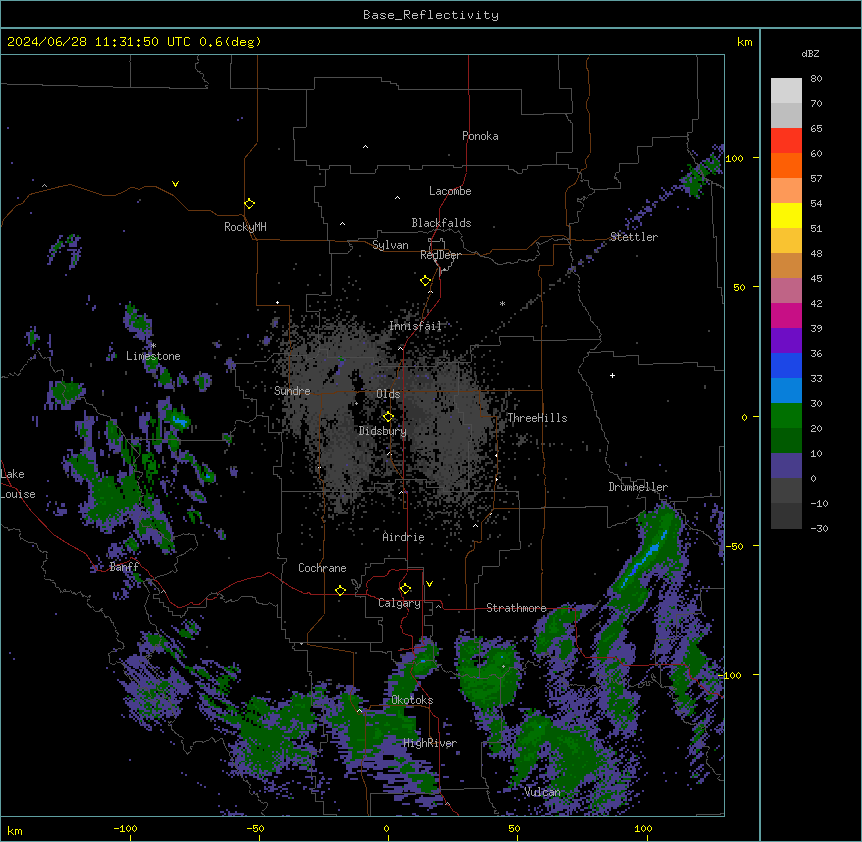Viewport: 862px width, 842px height.
Task: Select the white asterisk marker above Limestone
Action: pos(153,346)
